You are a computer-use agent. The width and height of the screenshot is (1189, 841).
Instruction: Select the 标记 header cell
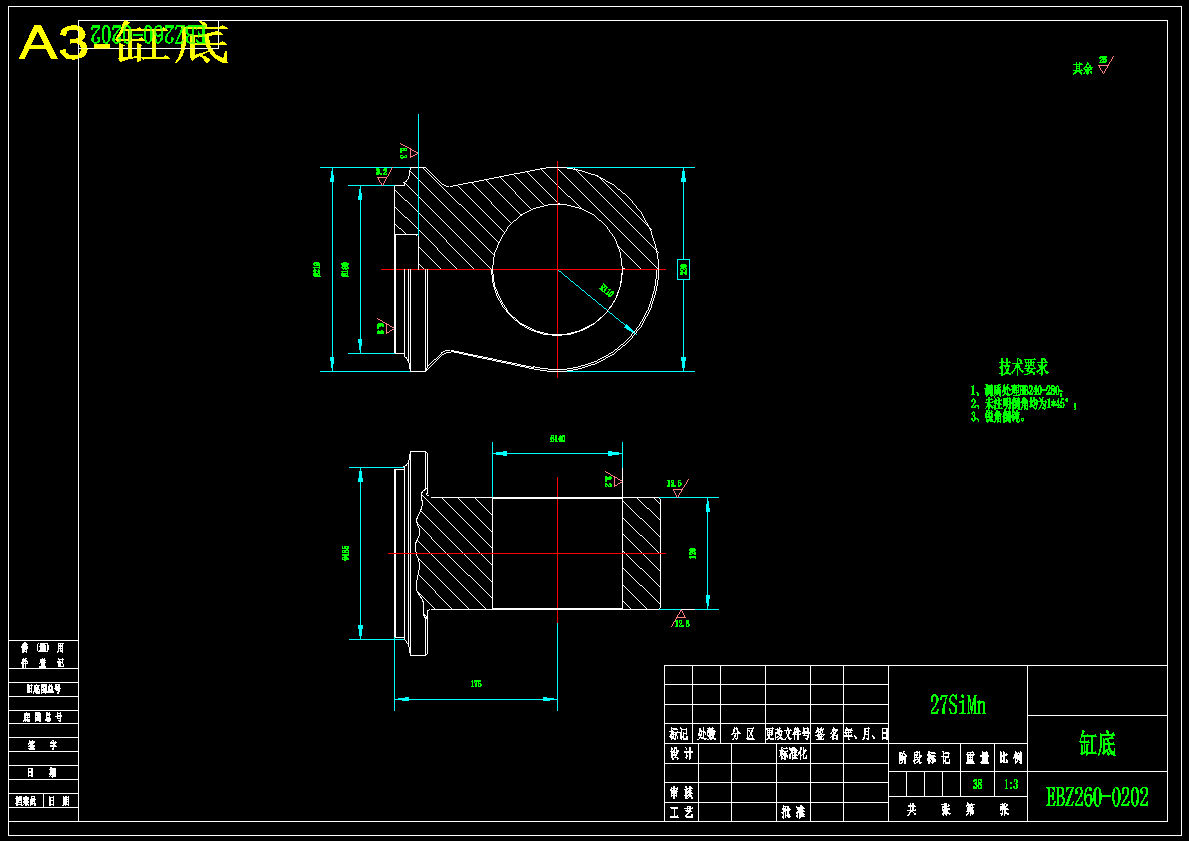coord(679,734)
